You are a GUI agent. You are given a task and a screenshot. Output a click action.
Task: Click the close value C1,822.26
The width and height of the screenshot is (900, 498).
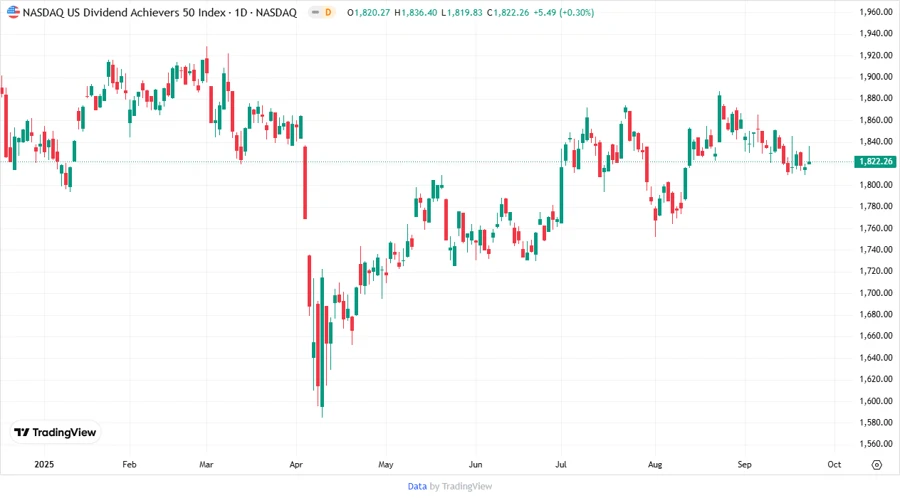click(x=508, y=12)
